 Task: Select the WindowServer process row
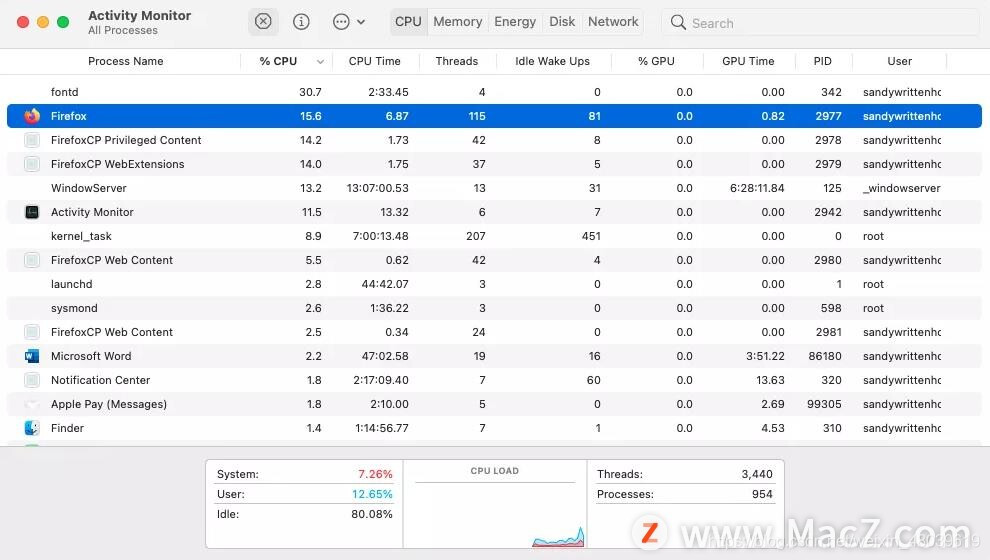(x=494, y=188)
